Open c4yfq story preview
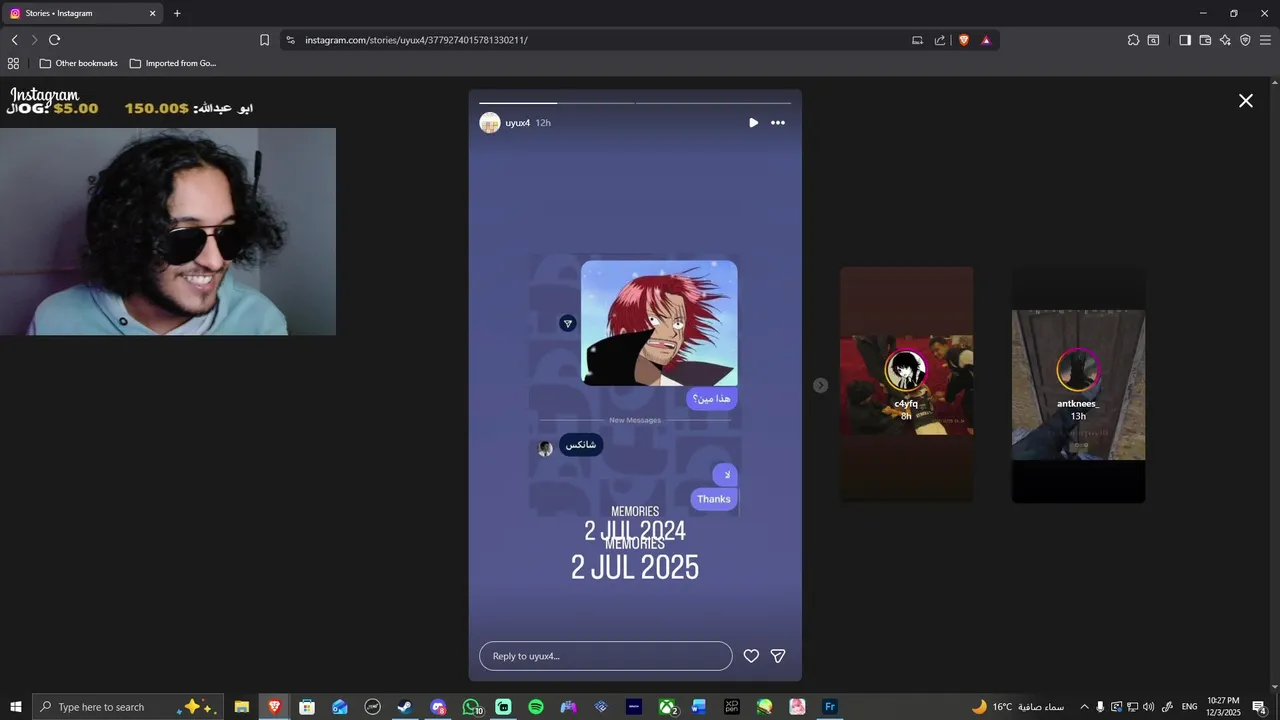 906,385
